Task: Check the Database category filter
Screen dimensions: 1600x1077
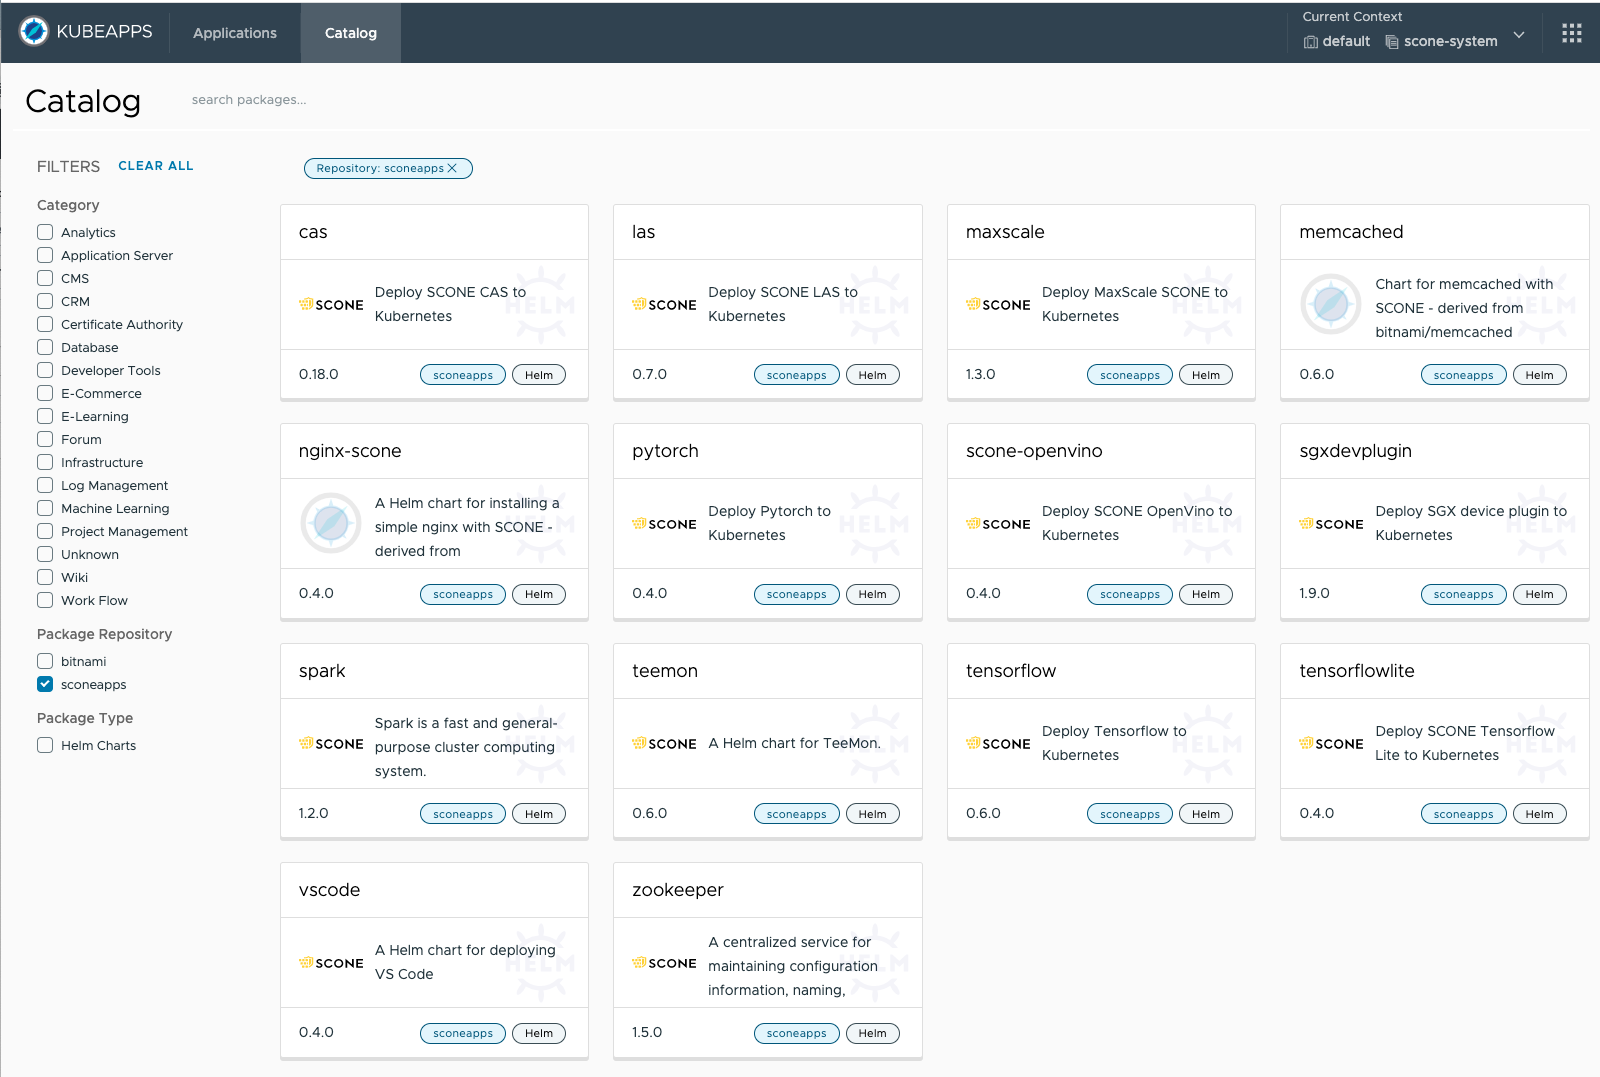Action: pos(45,347)
